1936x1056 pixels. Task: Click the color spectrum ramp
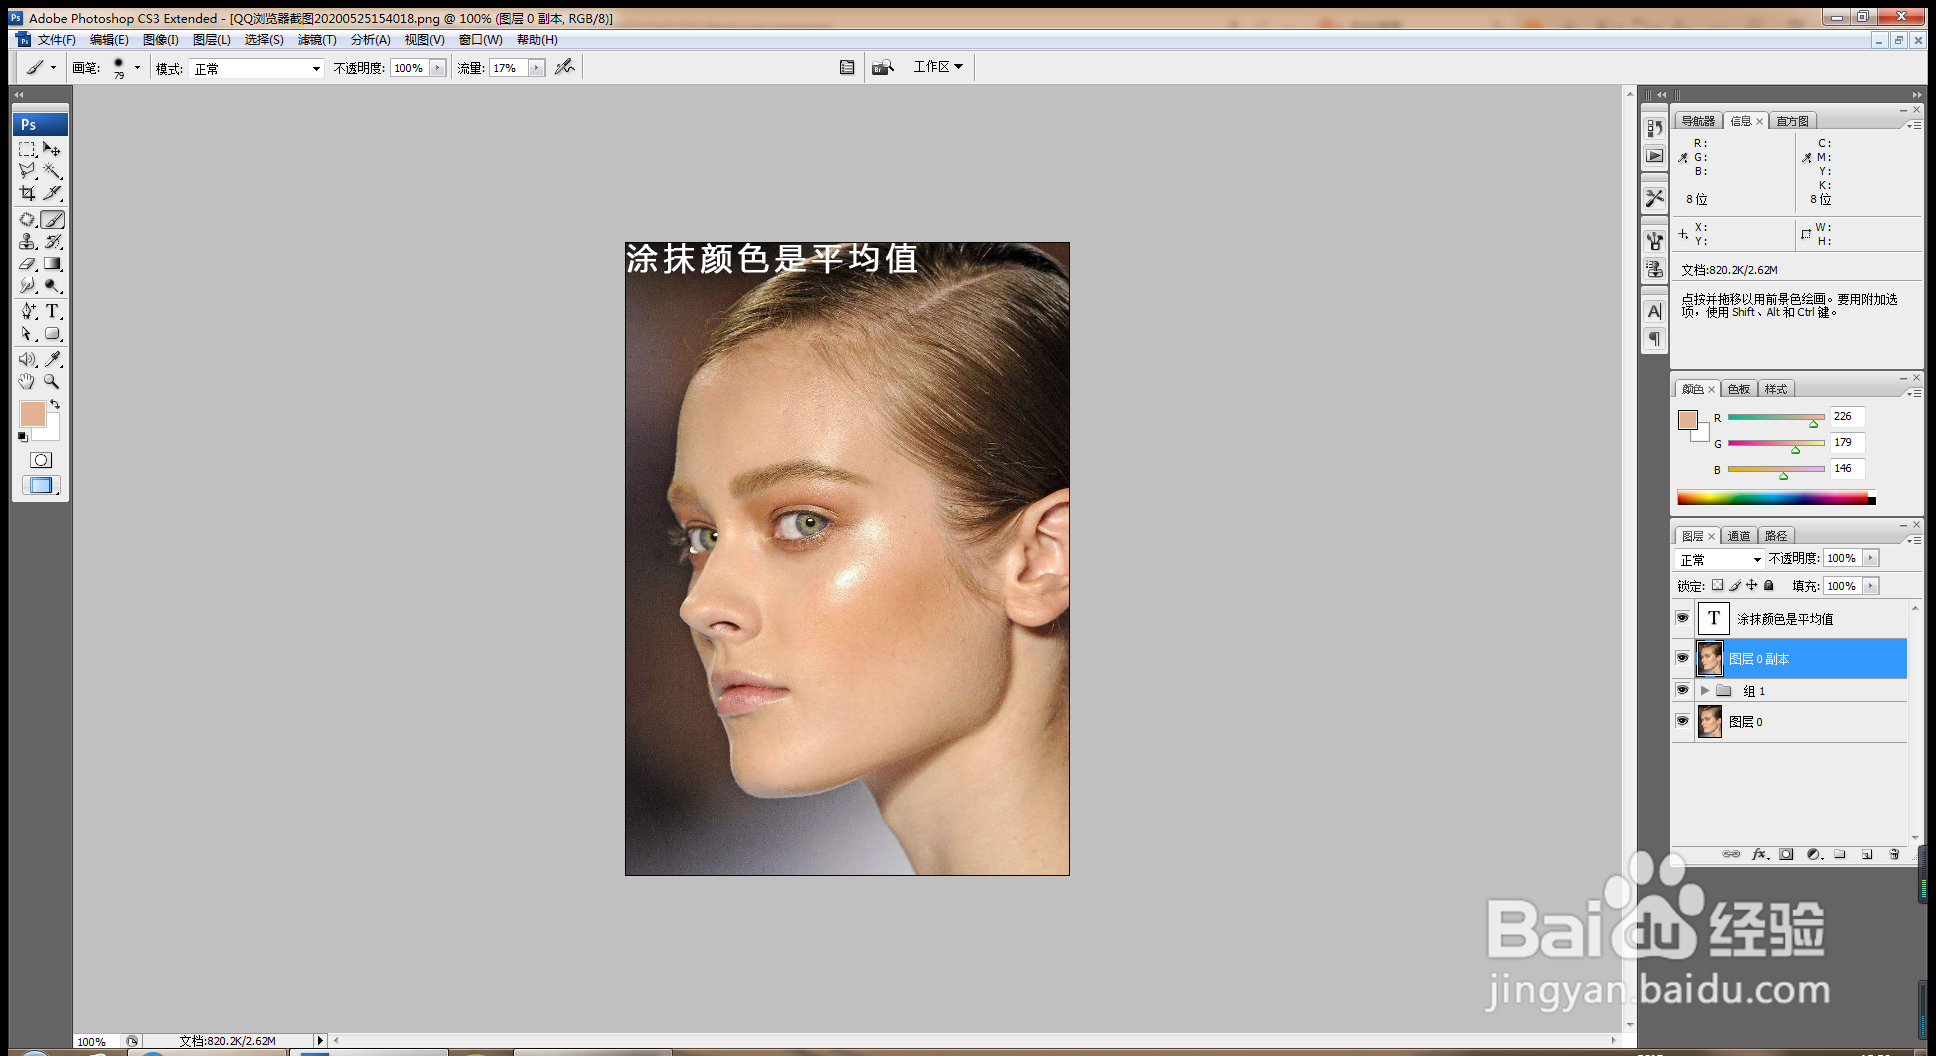[1776, 498]
